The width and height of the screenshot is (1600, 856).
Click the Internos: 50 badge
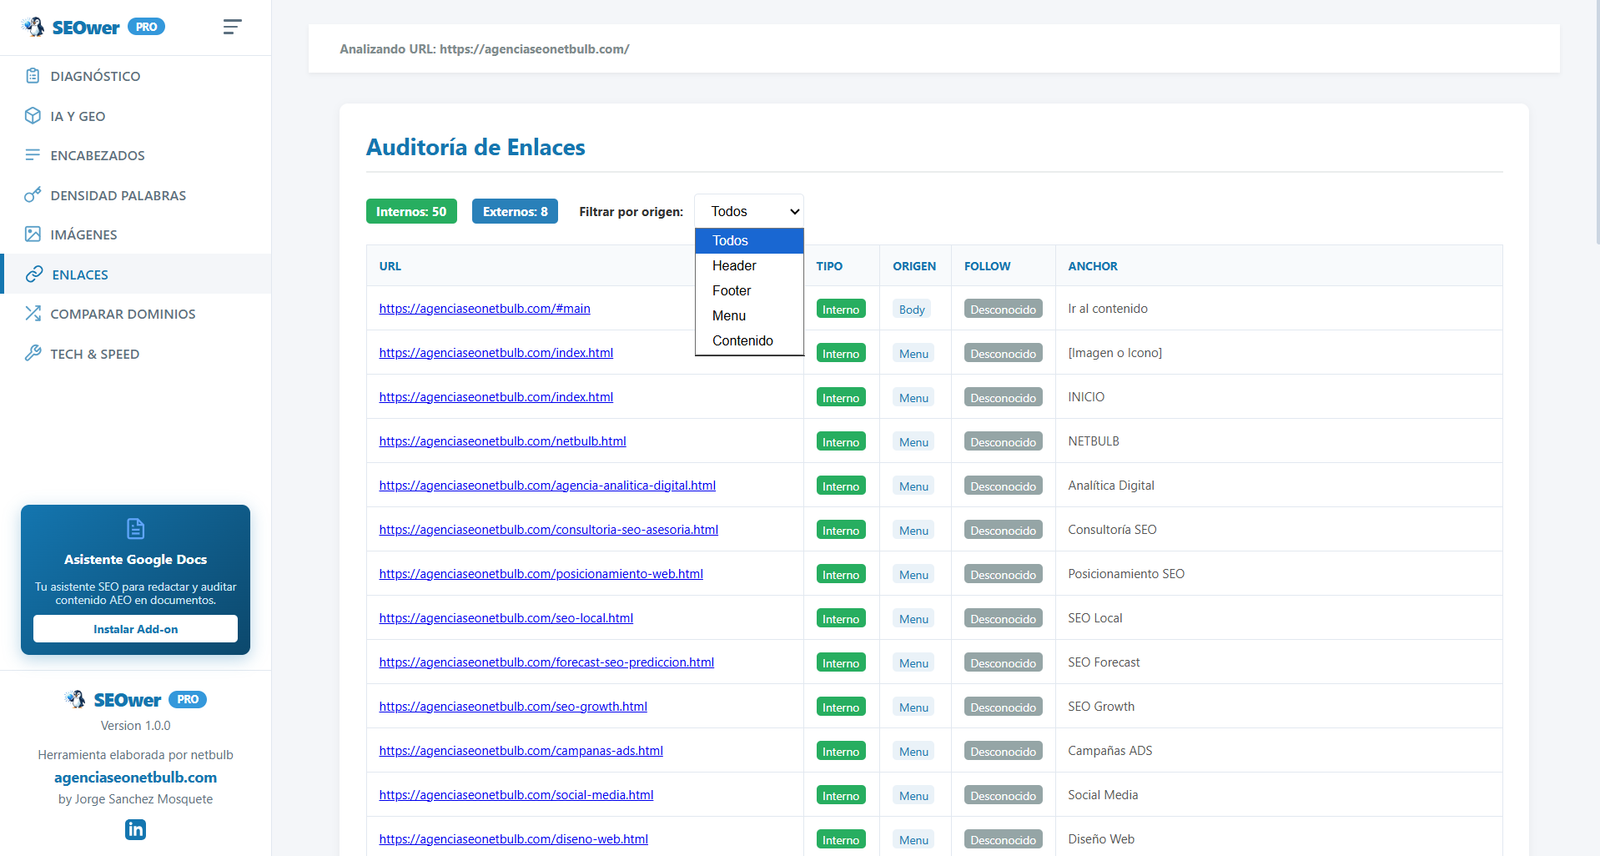point(411,211)
